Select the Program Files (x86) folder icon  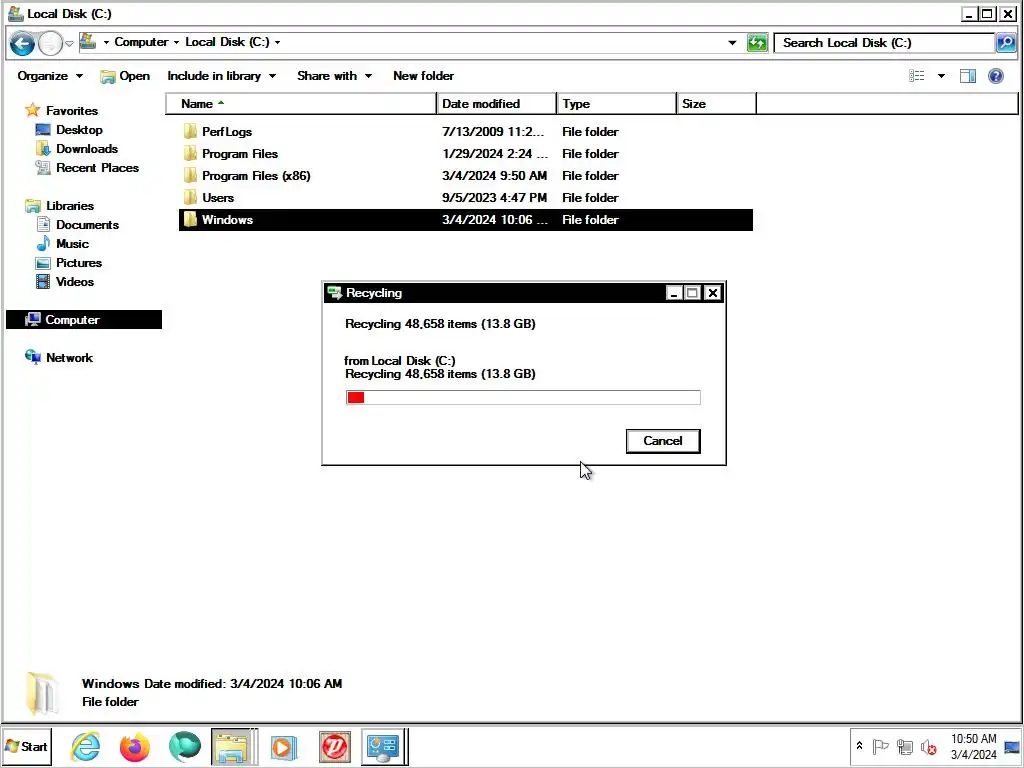click(x=190, y=176)
